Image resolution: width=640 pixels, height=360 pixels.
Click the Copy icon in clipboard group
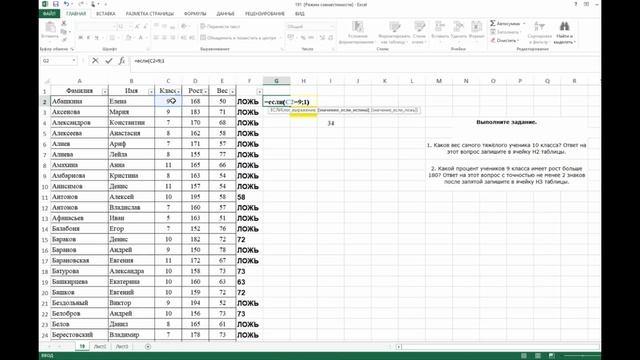[x=64, y=31]
